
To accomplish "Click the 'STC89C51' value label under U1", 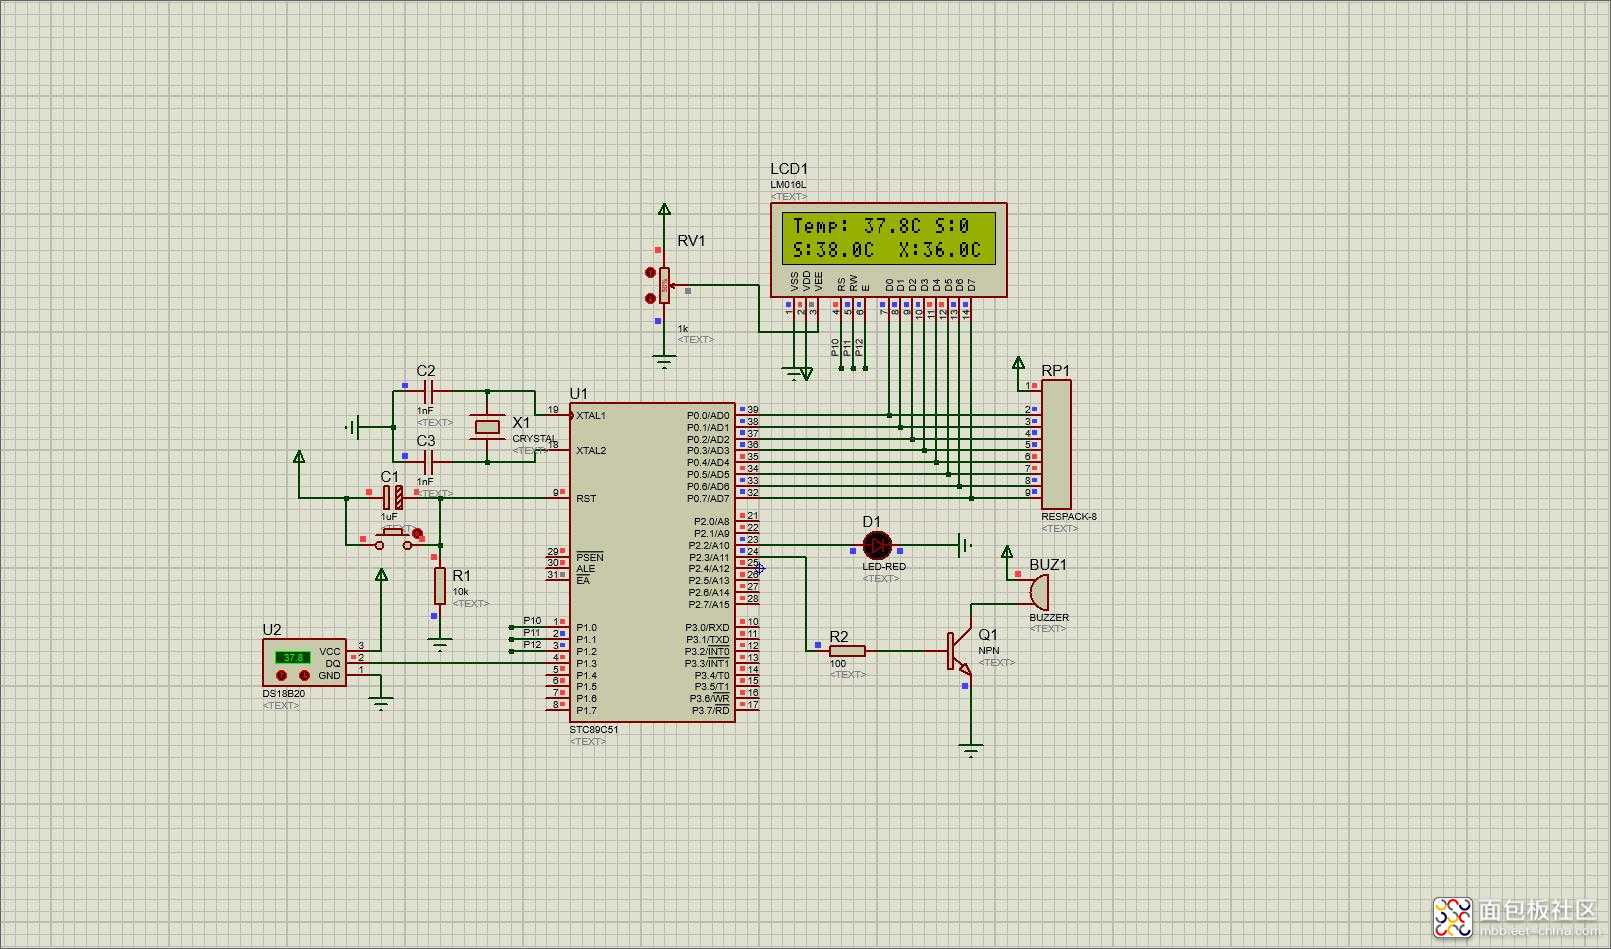I will point(594,729).
